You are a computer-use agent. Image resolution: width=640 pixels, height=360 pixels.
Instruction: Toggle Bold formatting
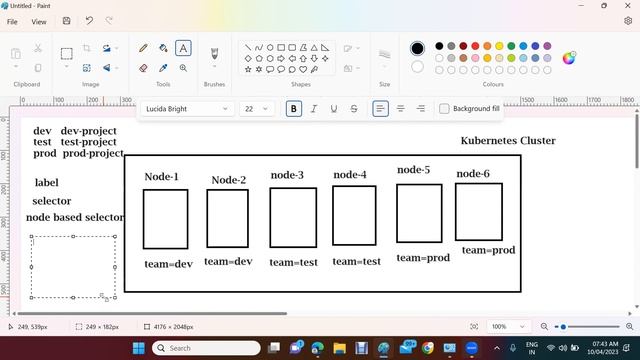coord(293,109)
